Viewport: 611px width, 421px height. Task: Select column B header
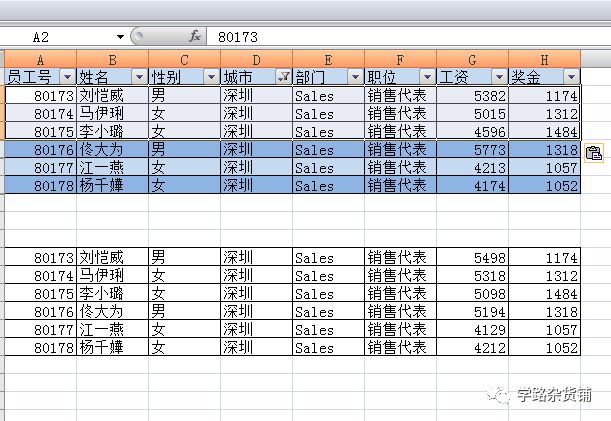[113, 60]
